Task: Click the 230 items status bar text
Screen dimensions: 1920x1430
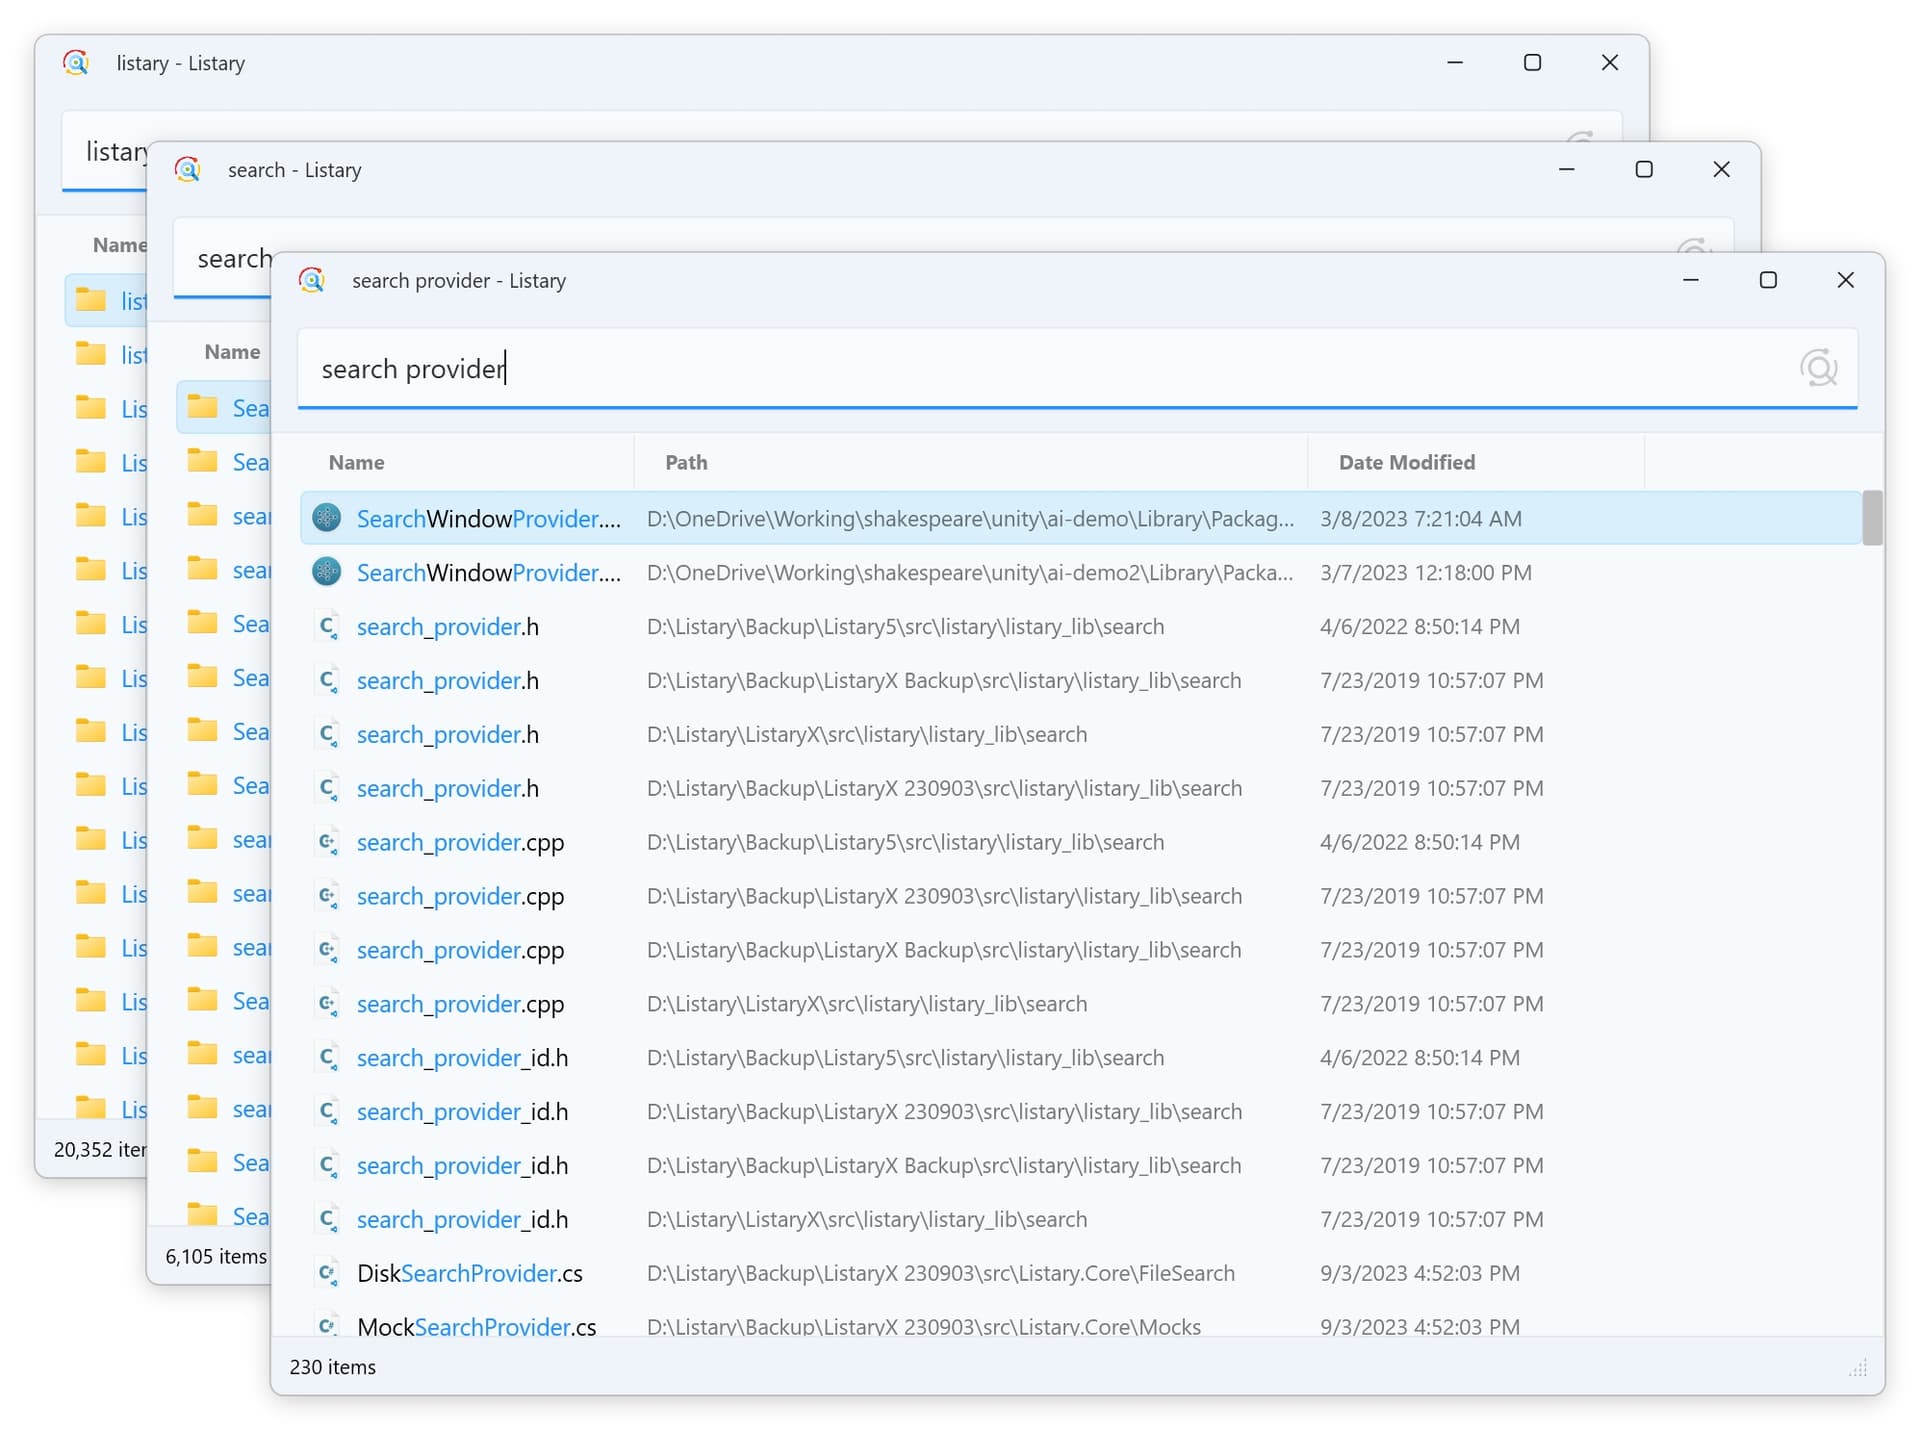Action: [332, 1367]
